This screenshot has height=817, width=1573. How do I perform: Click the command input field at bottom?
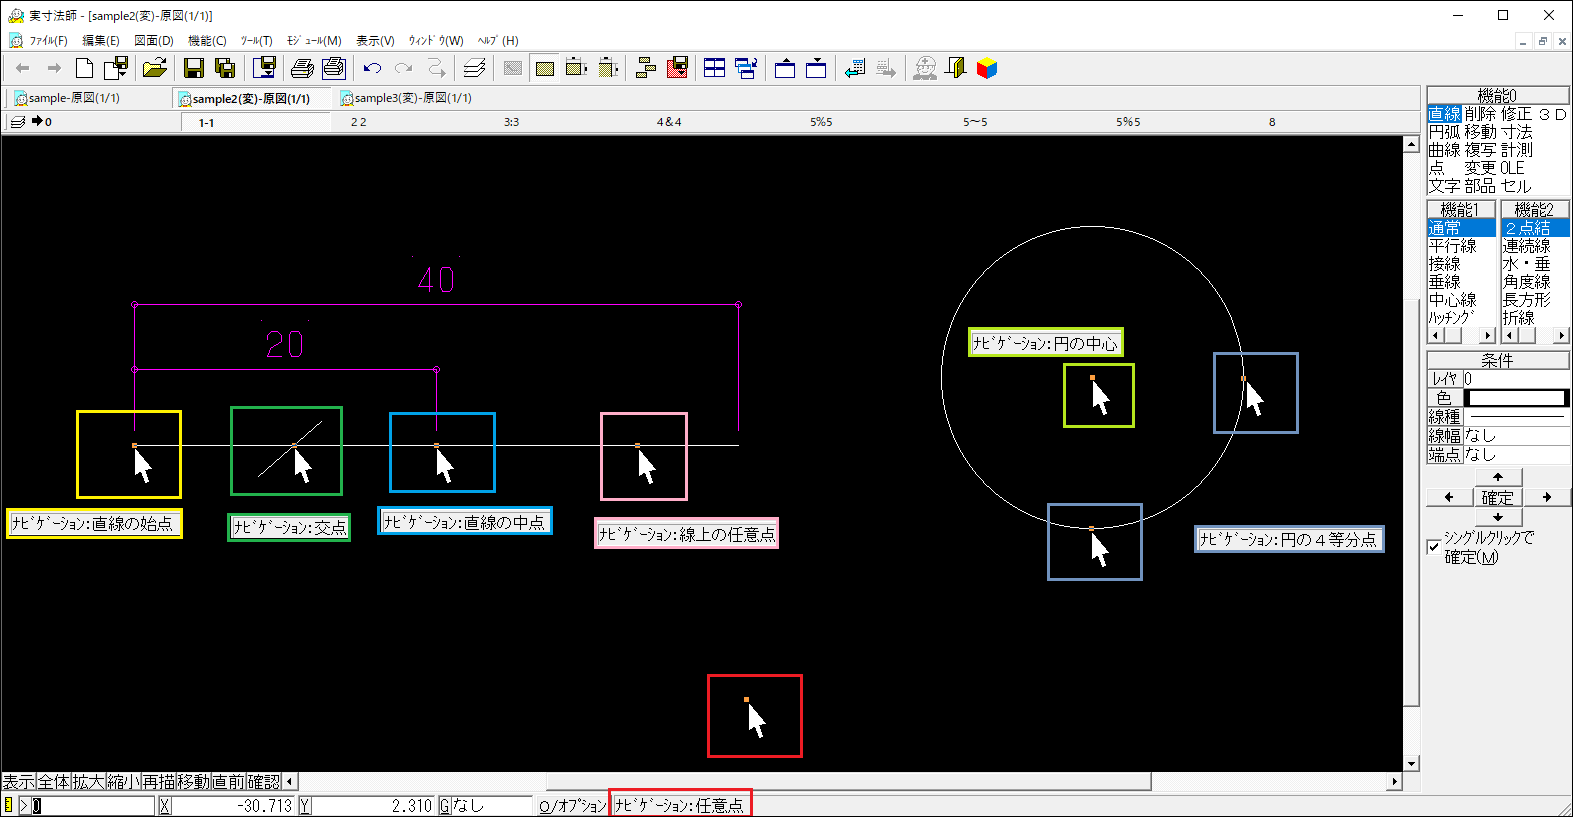click(x=93, y=805)
